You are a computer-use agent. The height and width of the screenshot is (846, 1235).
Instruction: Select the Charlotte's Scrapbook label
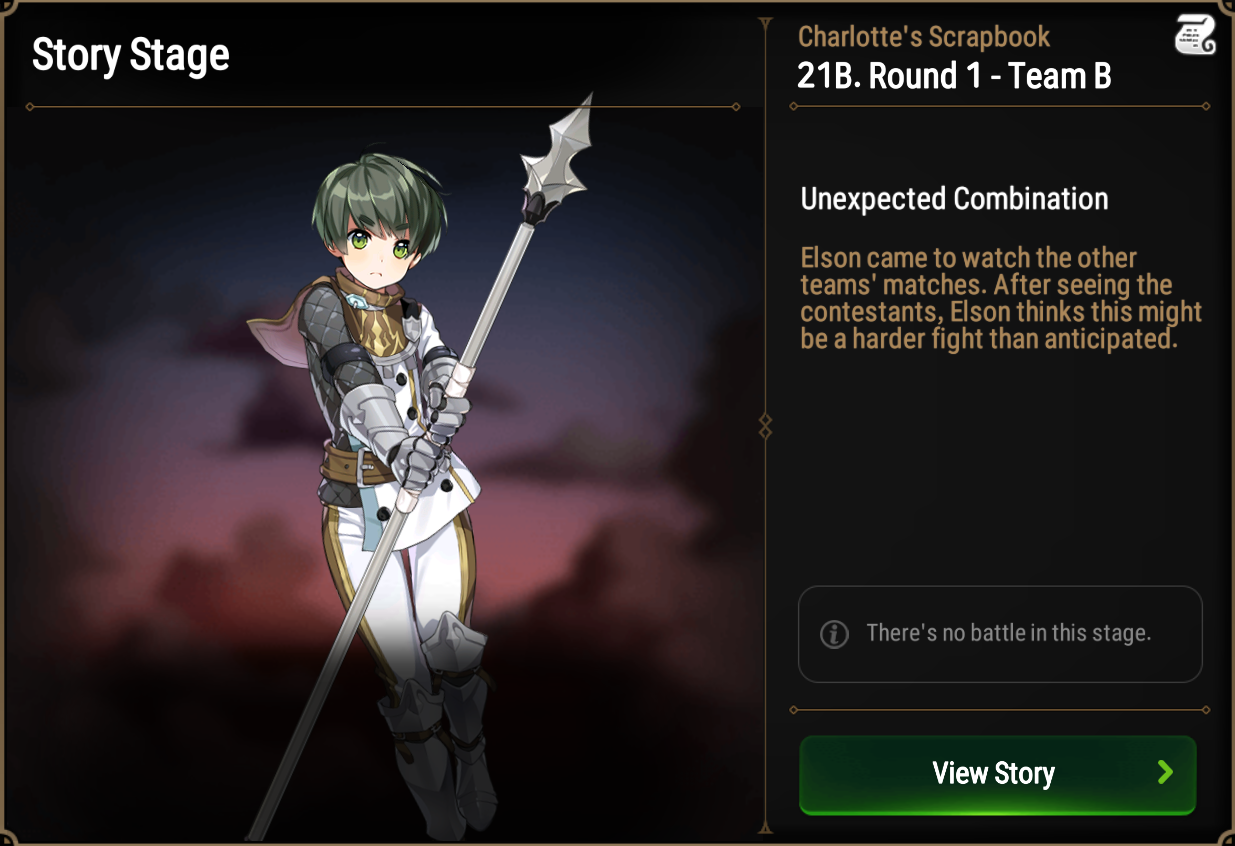[924, 37]
